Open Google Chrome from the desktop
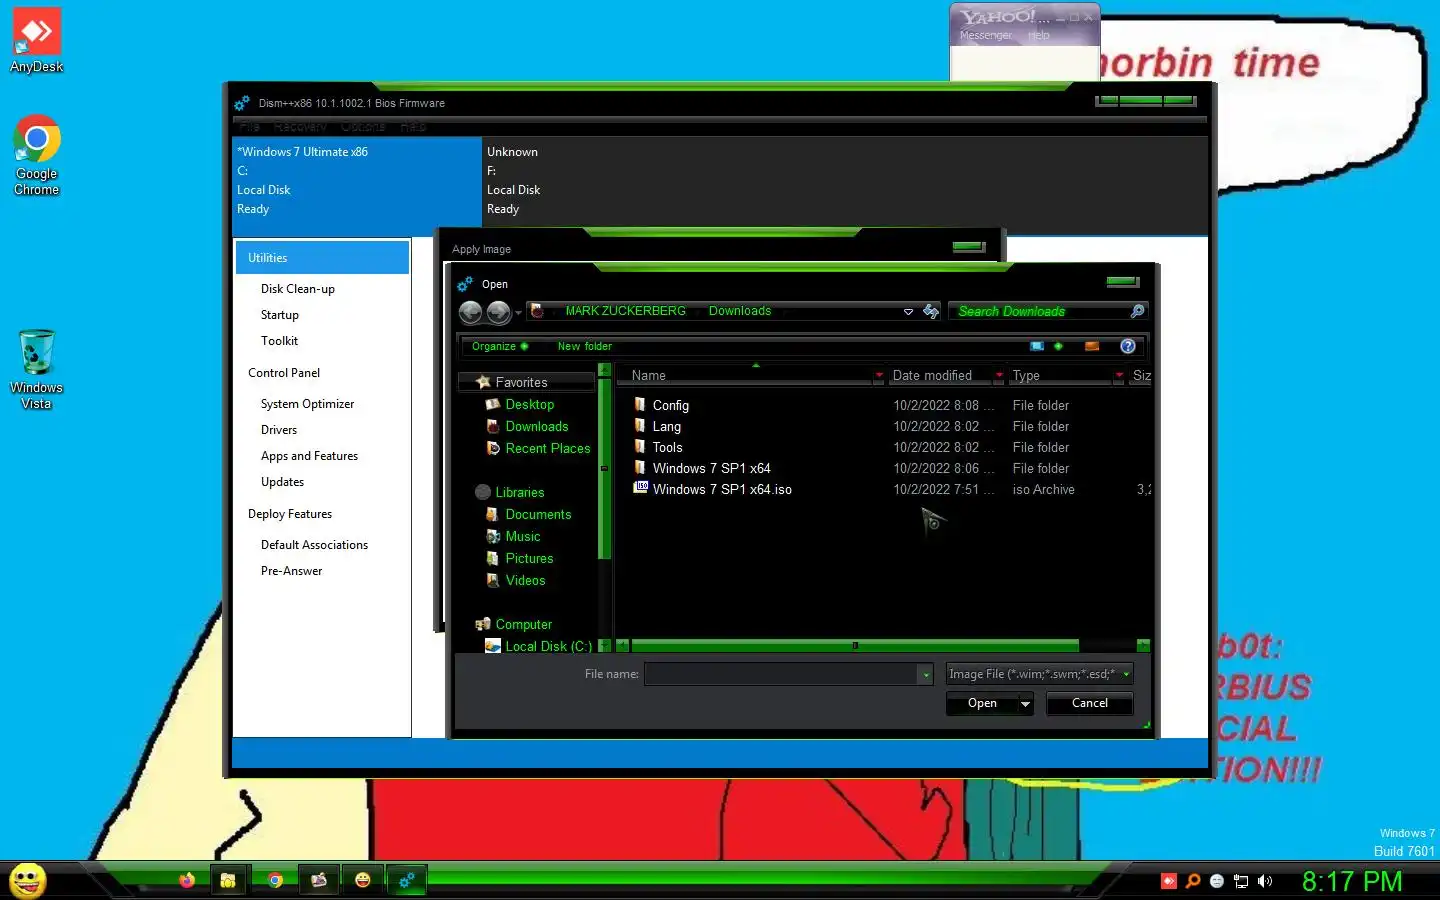The image size is (1440, 900). (x=36, y=155)
